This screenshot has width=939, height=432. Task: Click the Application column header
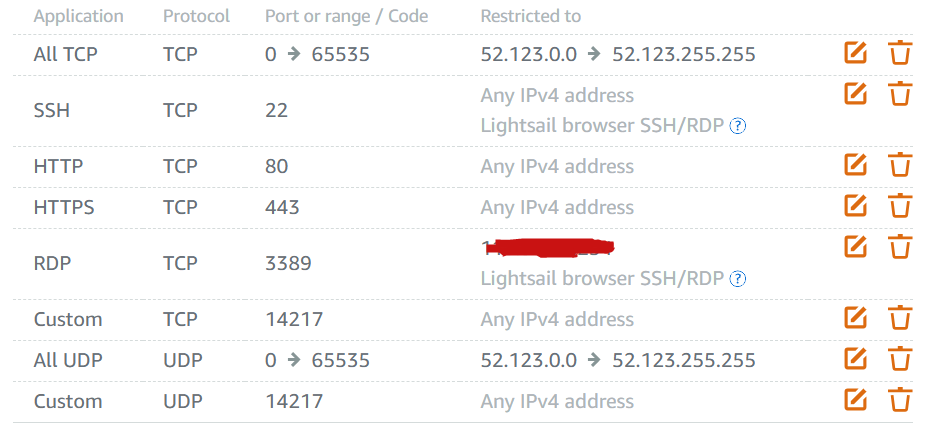point(78,16)
